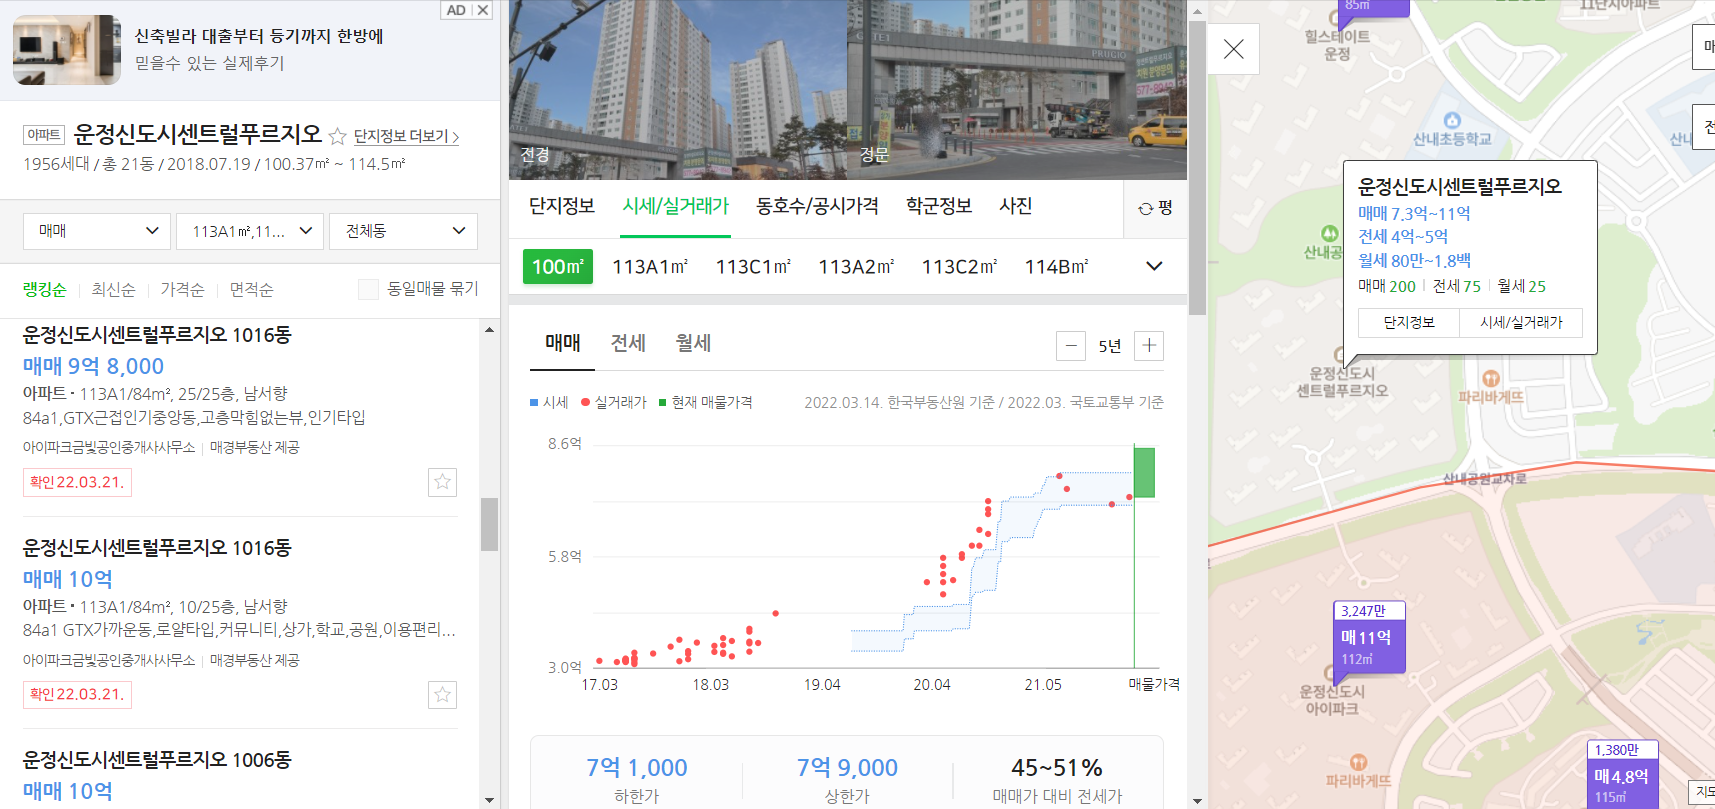Select the 113C1㎡ area type

[753, 267]
